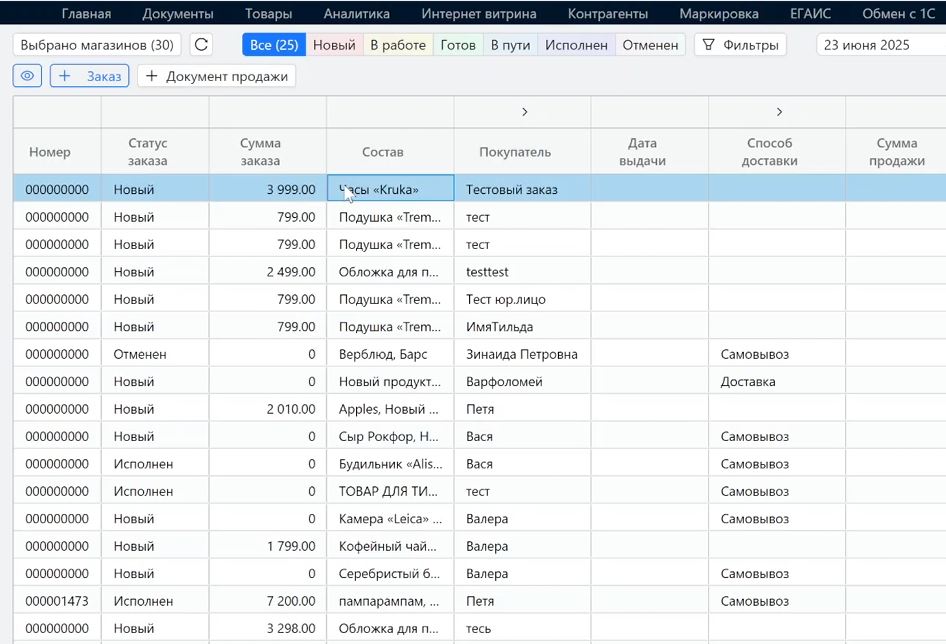Add a new Заказ with plus button
The width and height of the screenshot is (946, 644).
(x=90, y=76)
